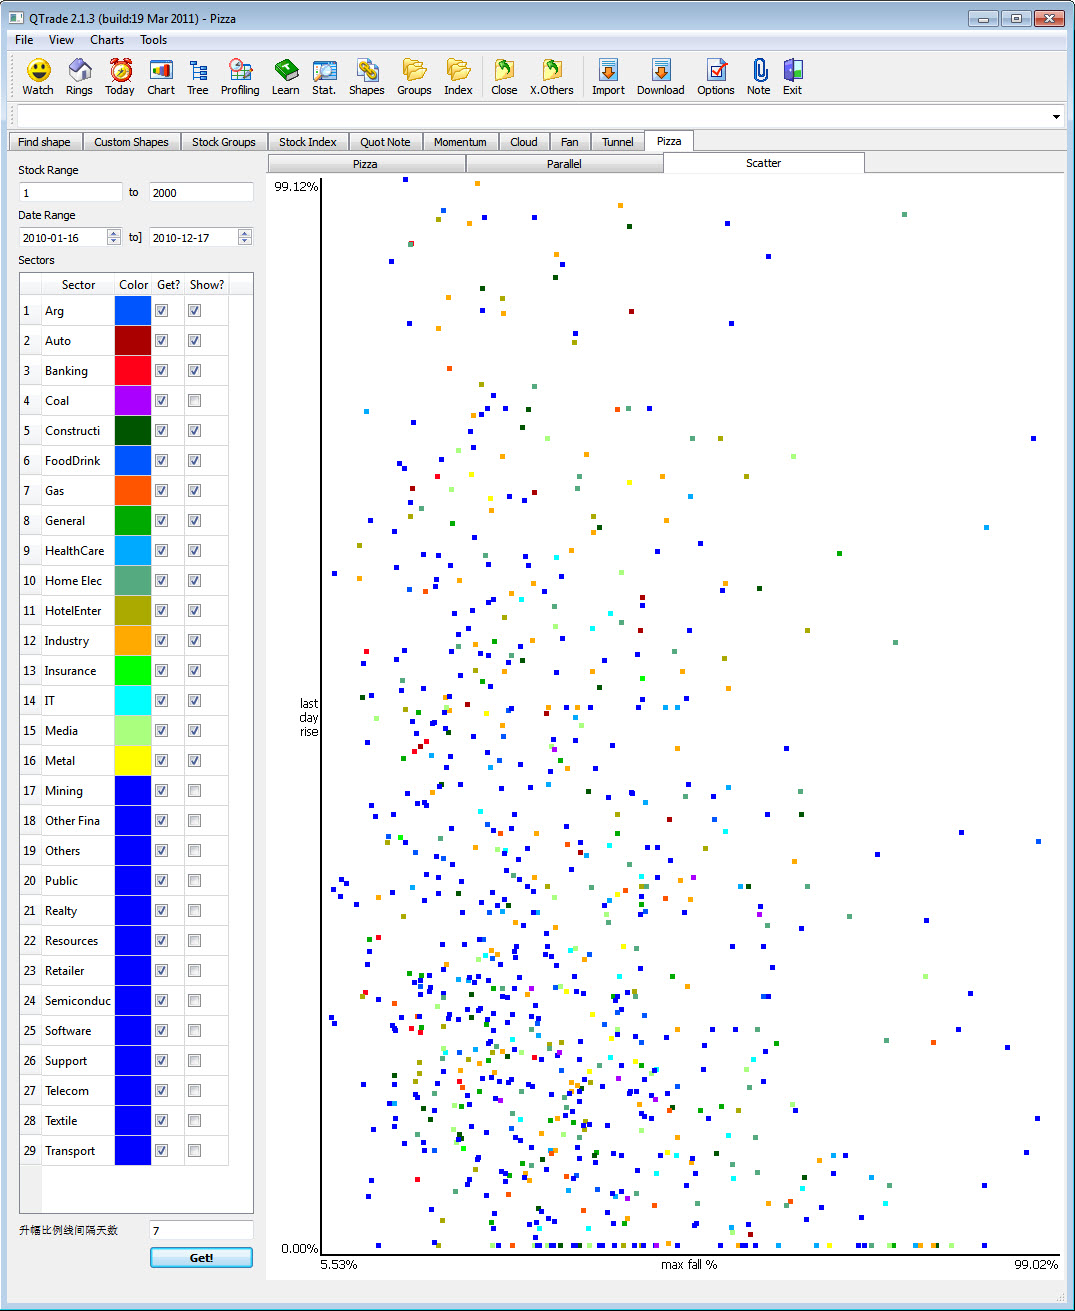Open the Profiling tool
This screenshot has width=1075, height=1311.
[240, 75]
